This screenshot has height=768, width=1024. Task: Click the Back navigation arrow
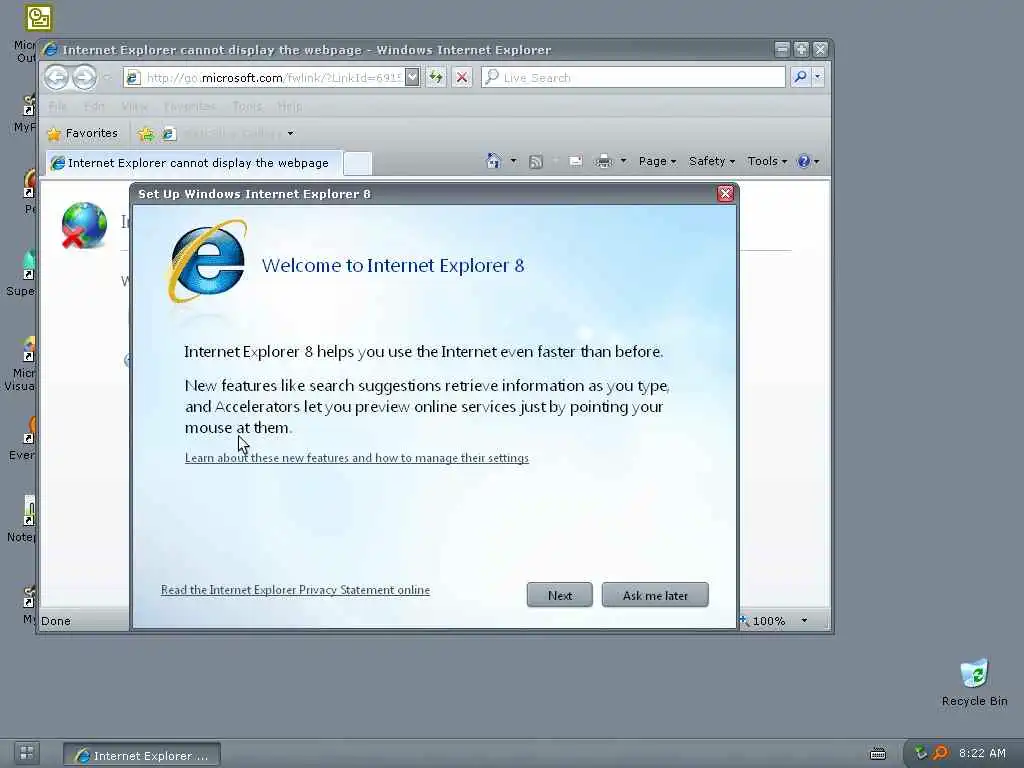pos(56,78)
